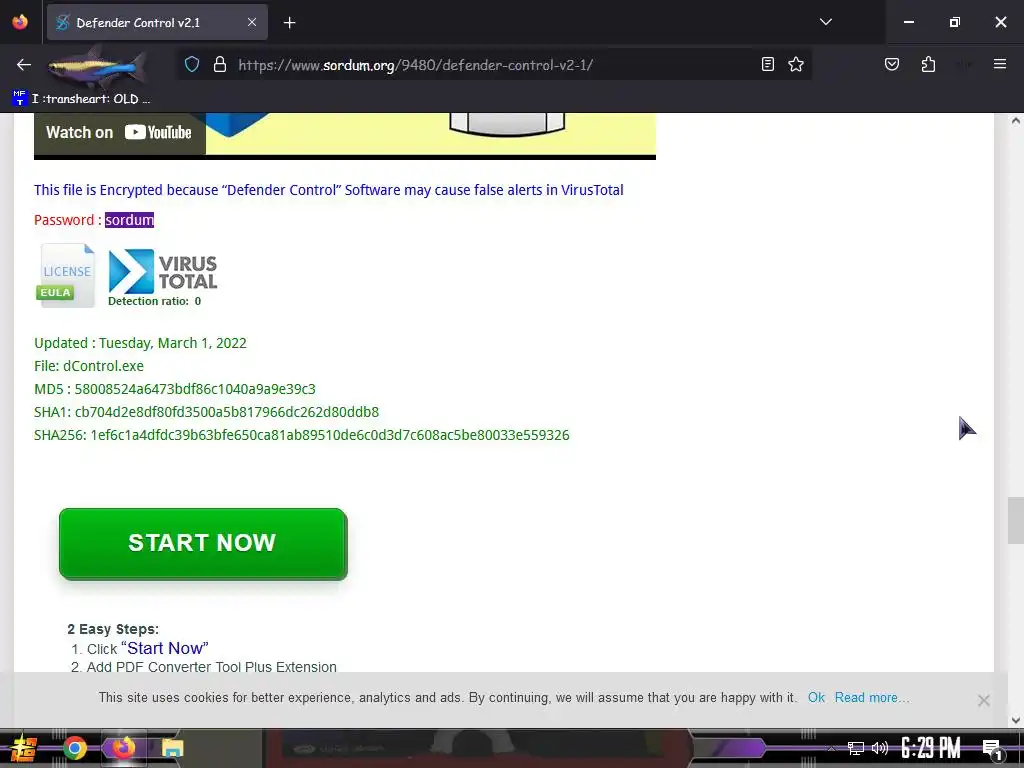Click the SHA1 hash value line
The width and height of the screenshot is (1024, 768).
[206, 412]
